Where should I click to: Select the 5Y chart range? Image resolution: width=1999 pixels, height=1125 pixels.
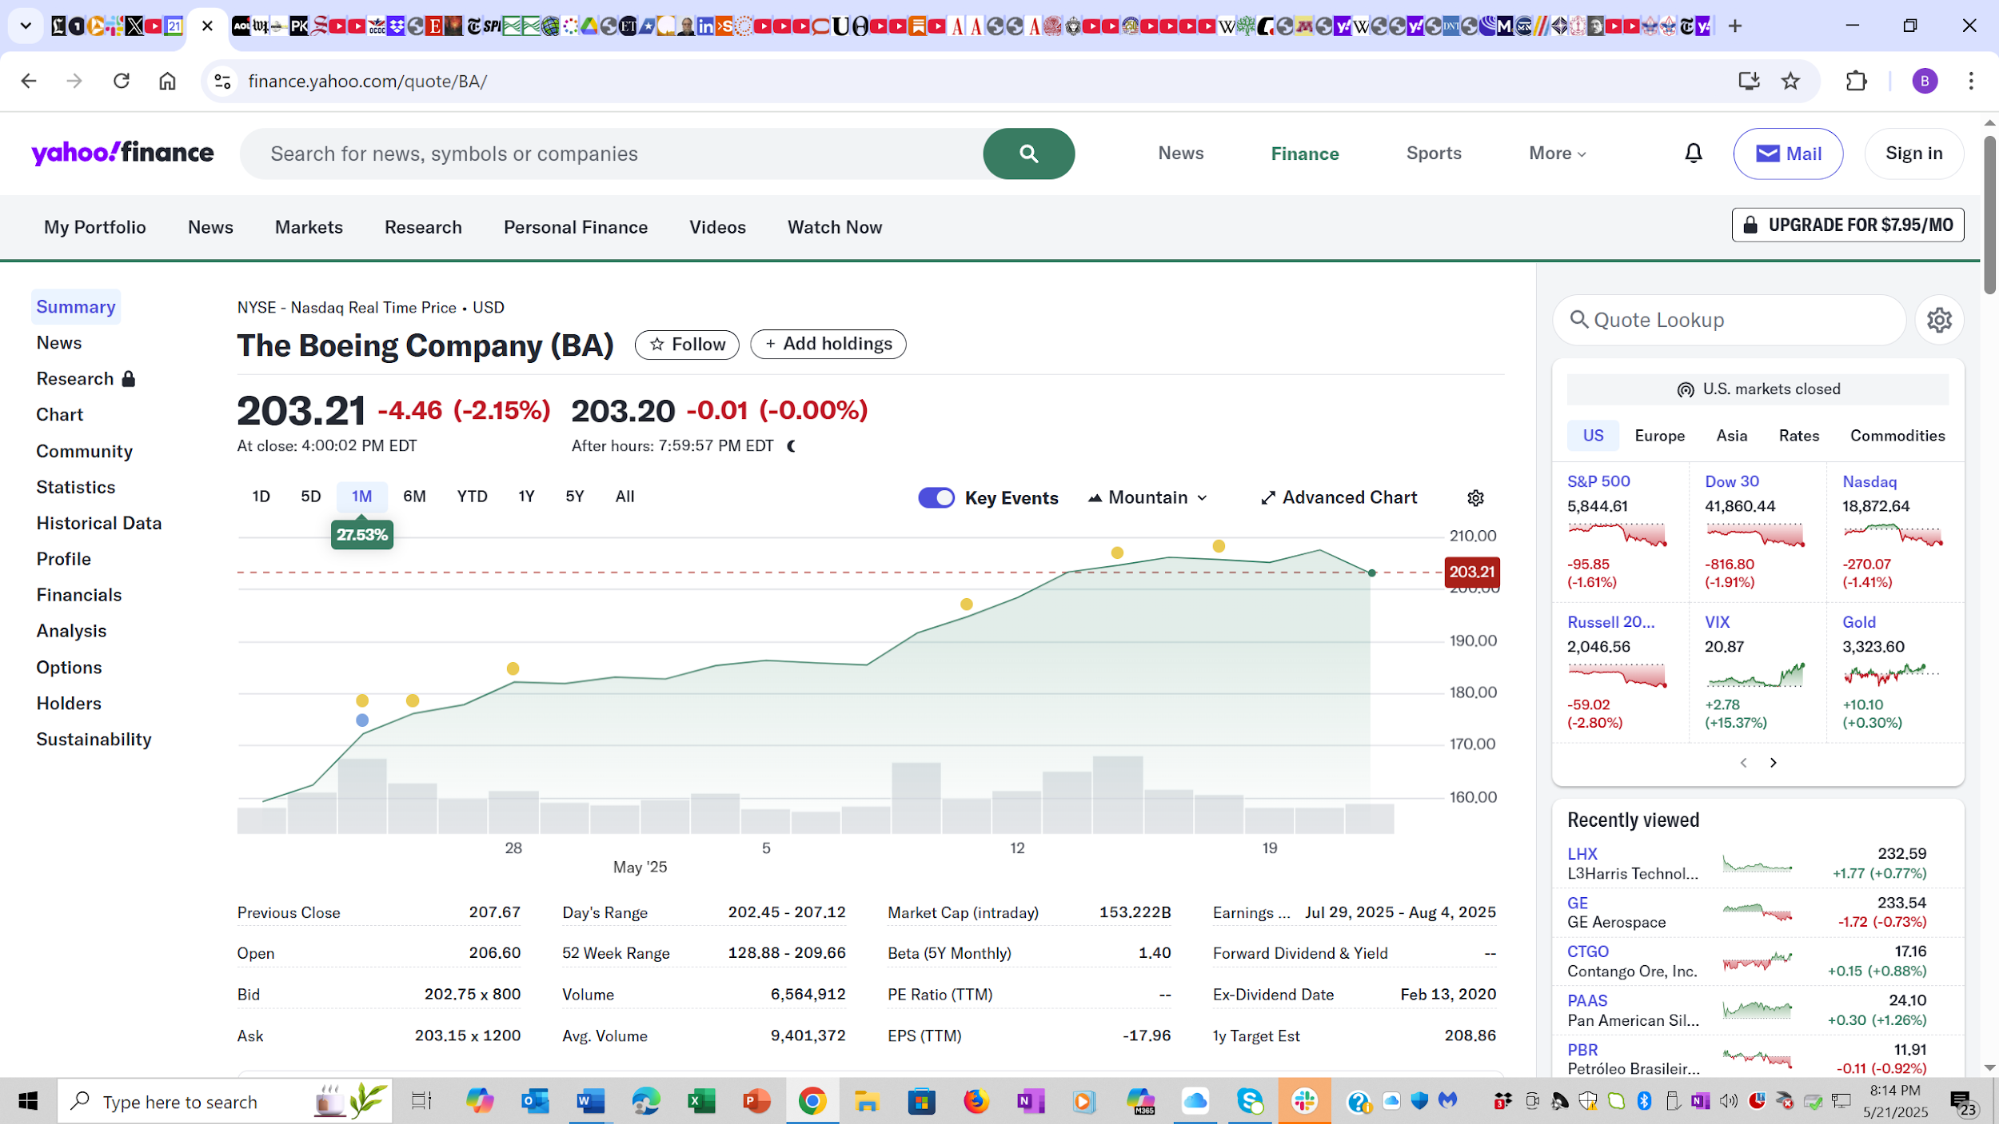pyautogui.click(x=575, y=497)
